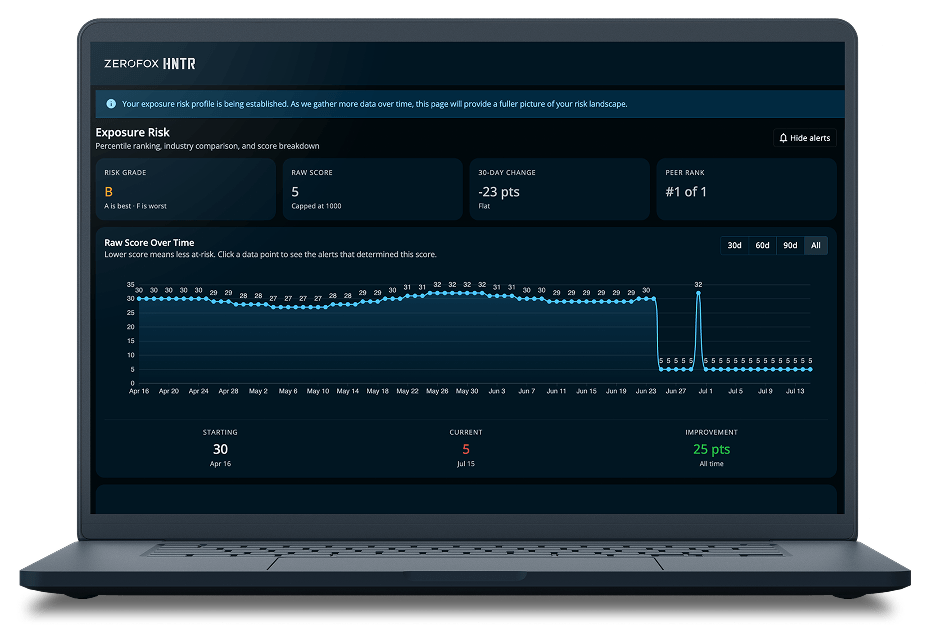
Task: Click the Starting score value 30
Action: [220, 449]
